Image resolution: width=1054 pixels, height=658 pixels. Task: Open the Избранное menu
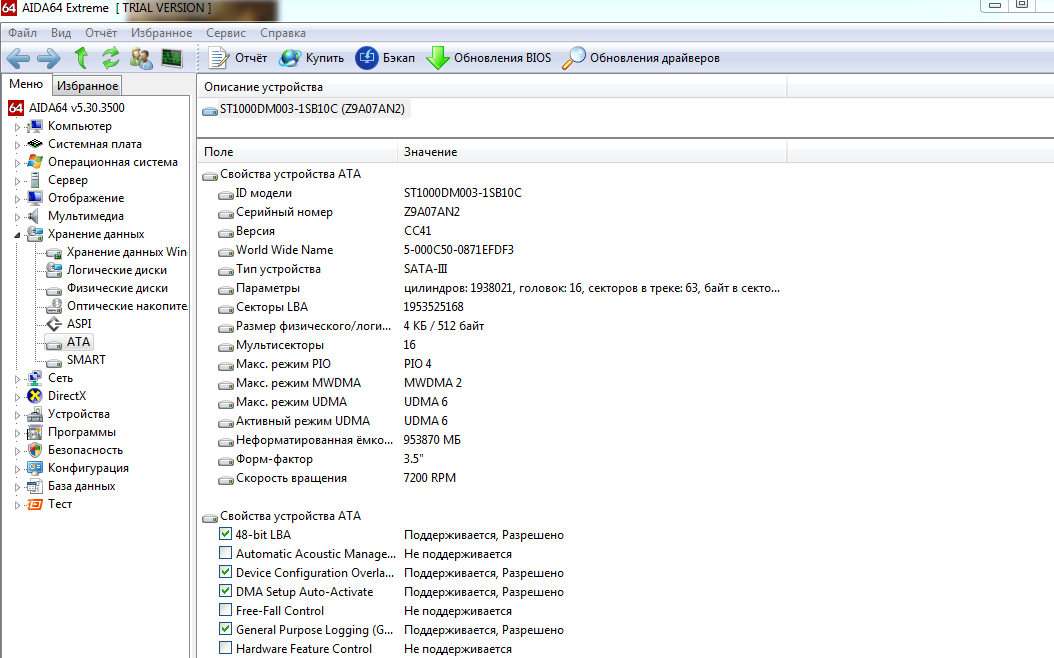click(161, 33)
